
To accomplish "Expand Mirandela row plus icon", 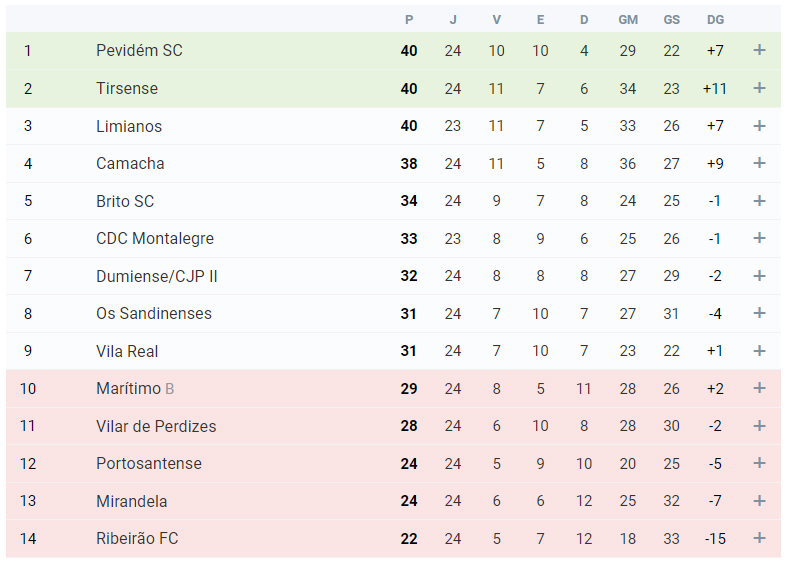I will tap(759, 501).
